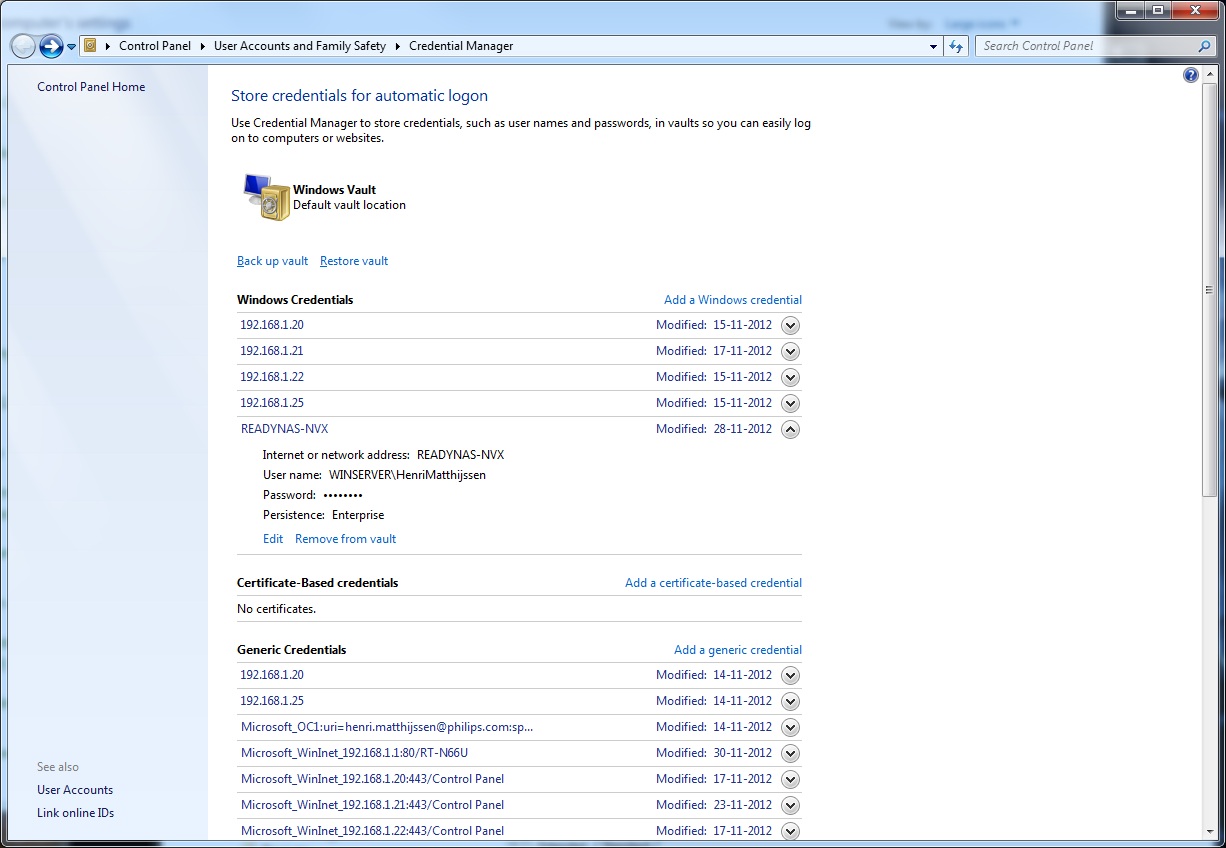Click the Back navigation arrow
1226x848 pixels.
tap(23, 46)
